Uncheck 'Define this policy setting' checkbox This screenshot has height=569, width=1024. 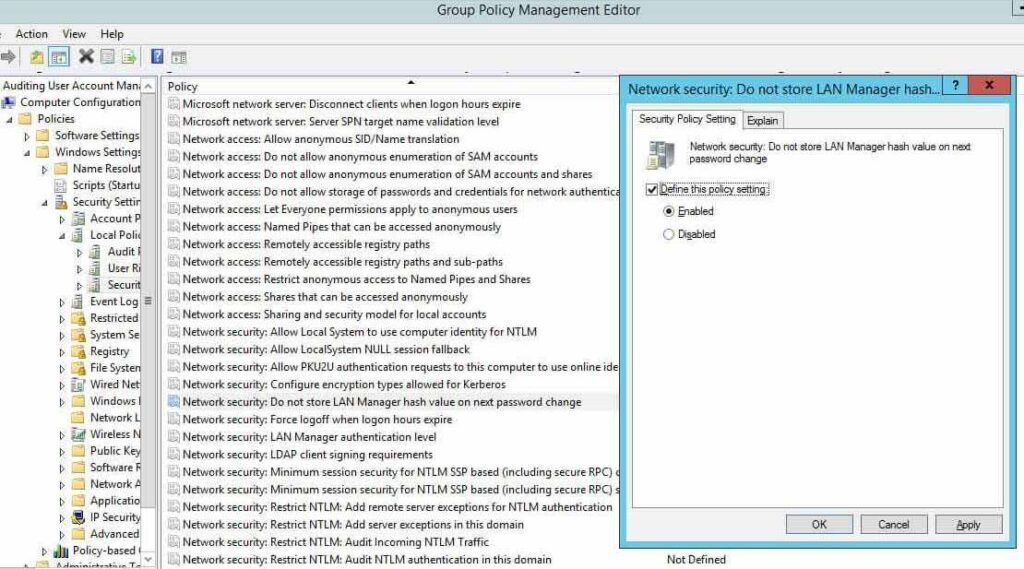click(x=652, y=189)
